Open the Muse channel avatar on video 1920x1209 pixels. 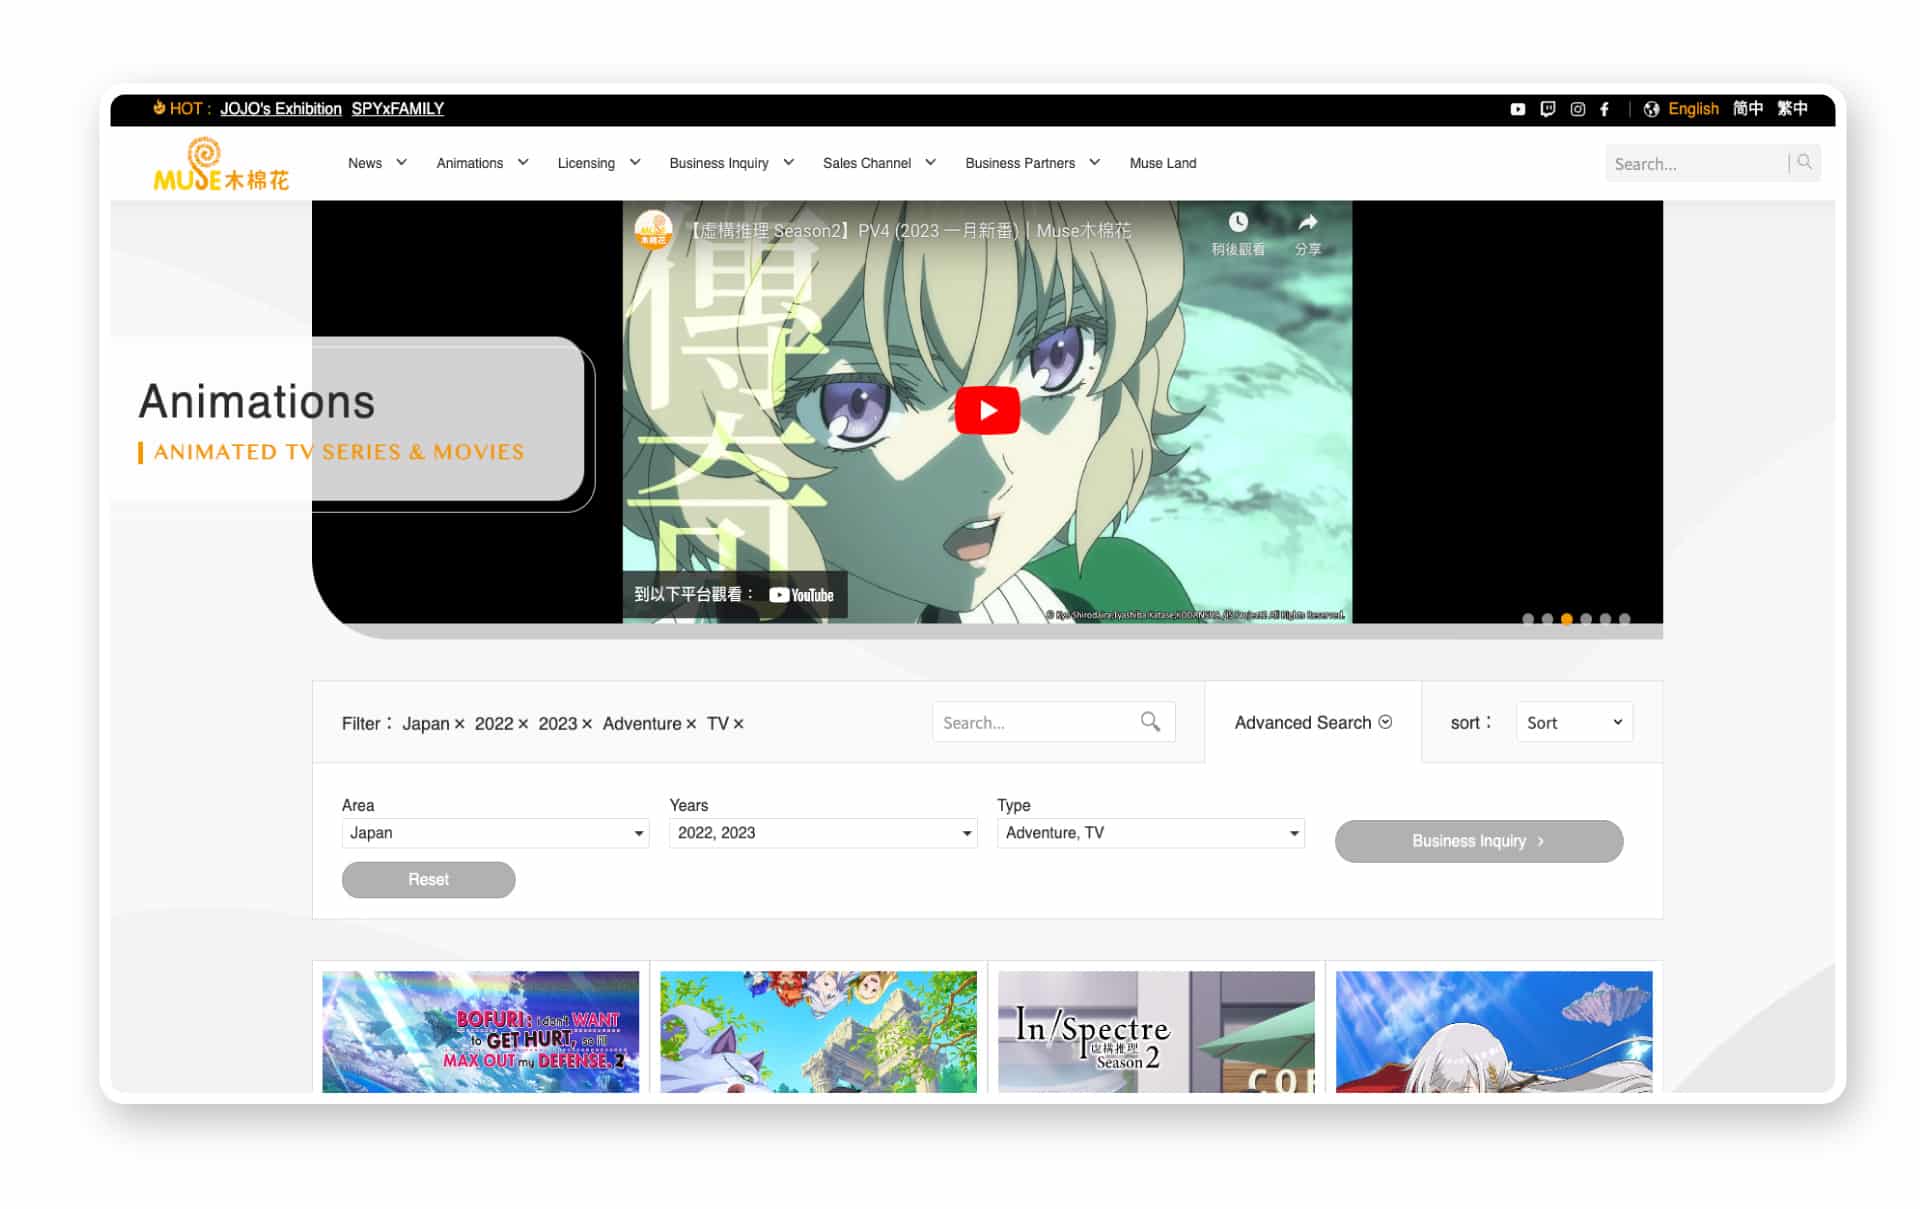point(653,230)
